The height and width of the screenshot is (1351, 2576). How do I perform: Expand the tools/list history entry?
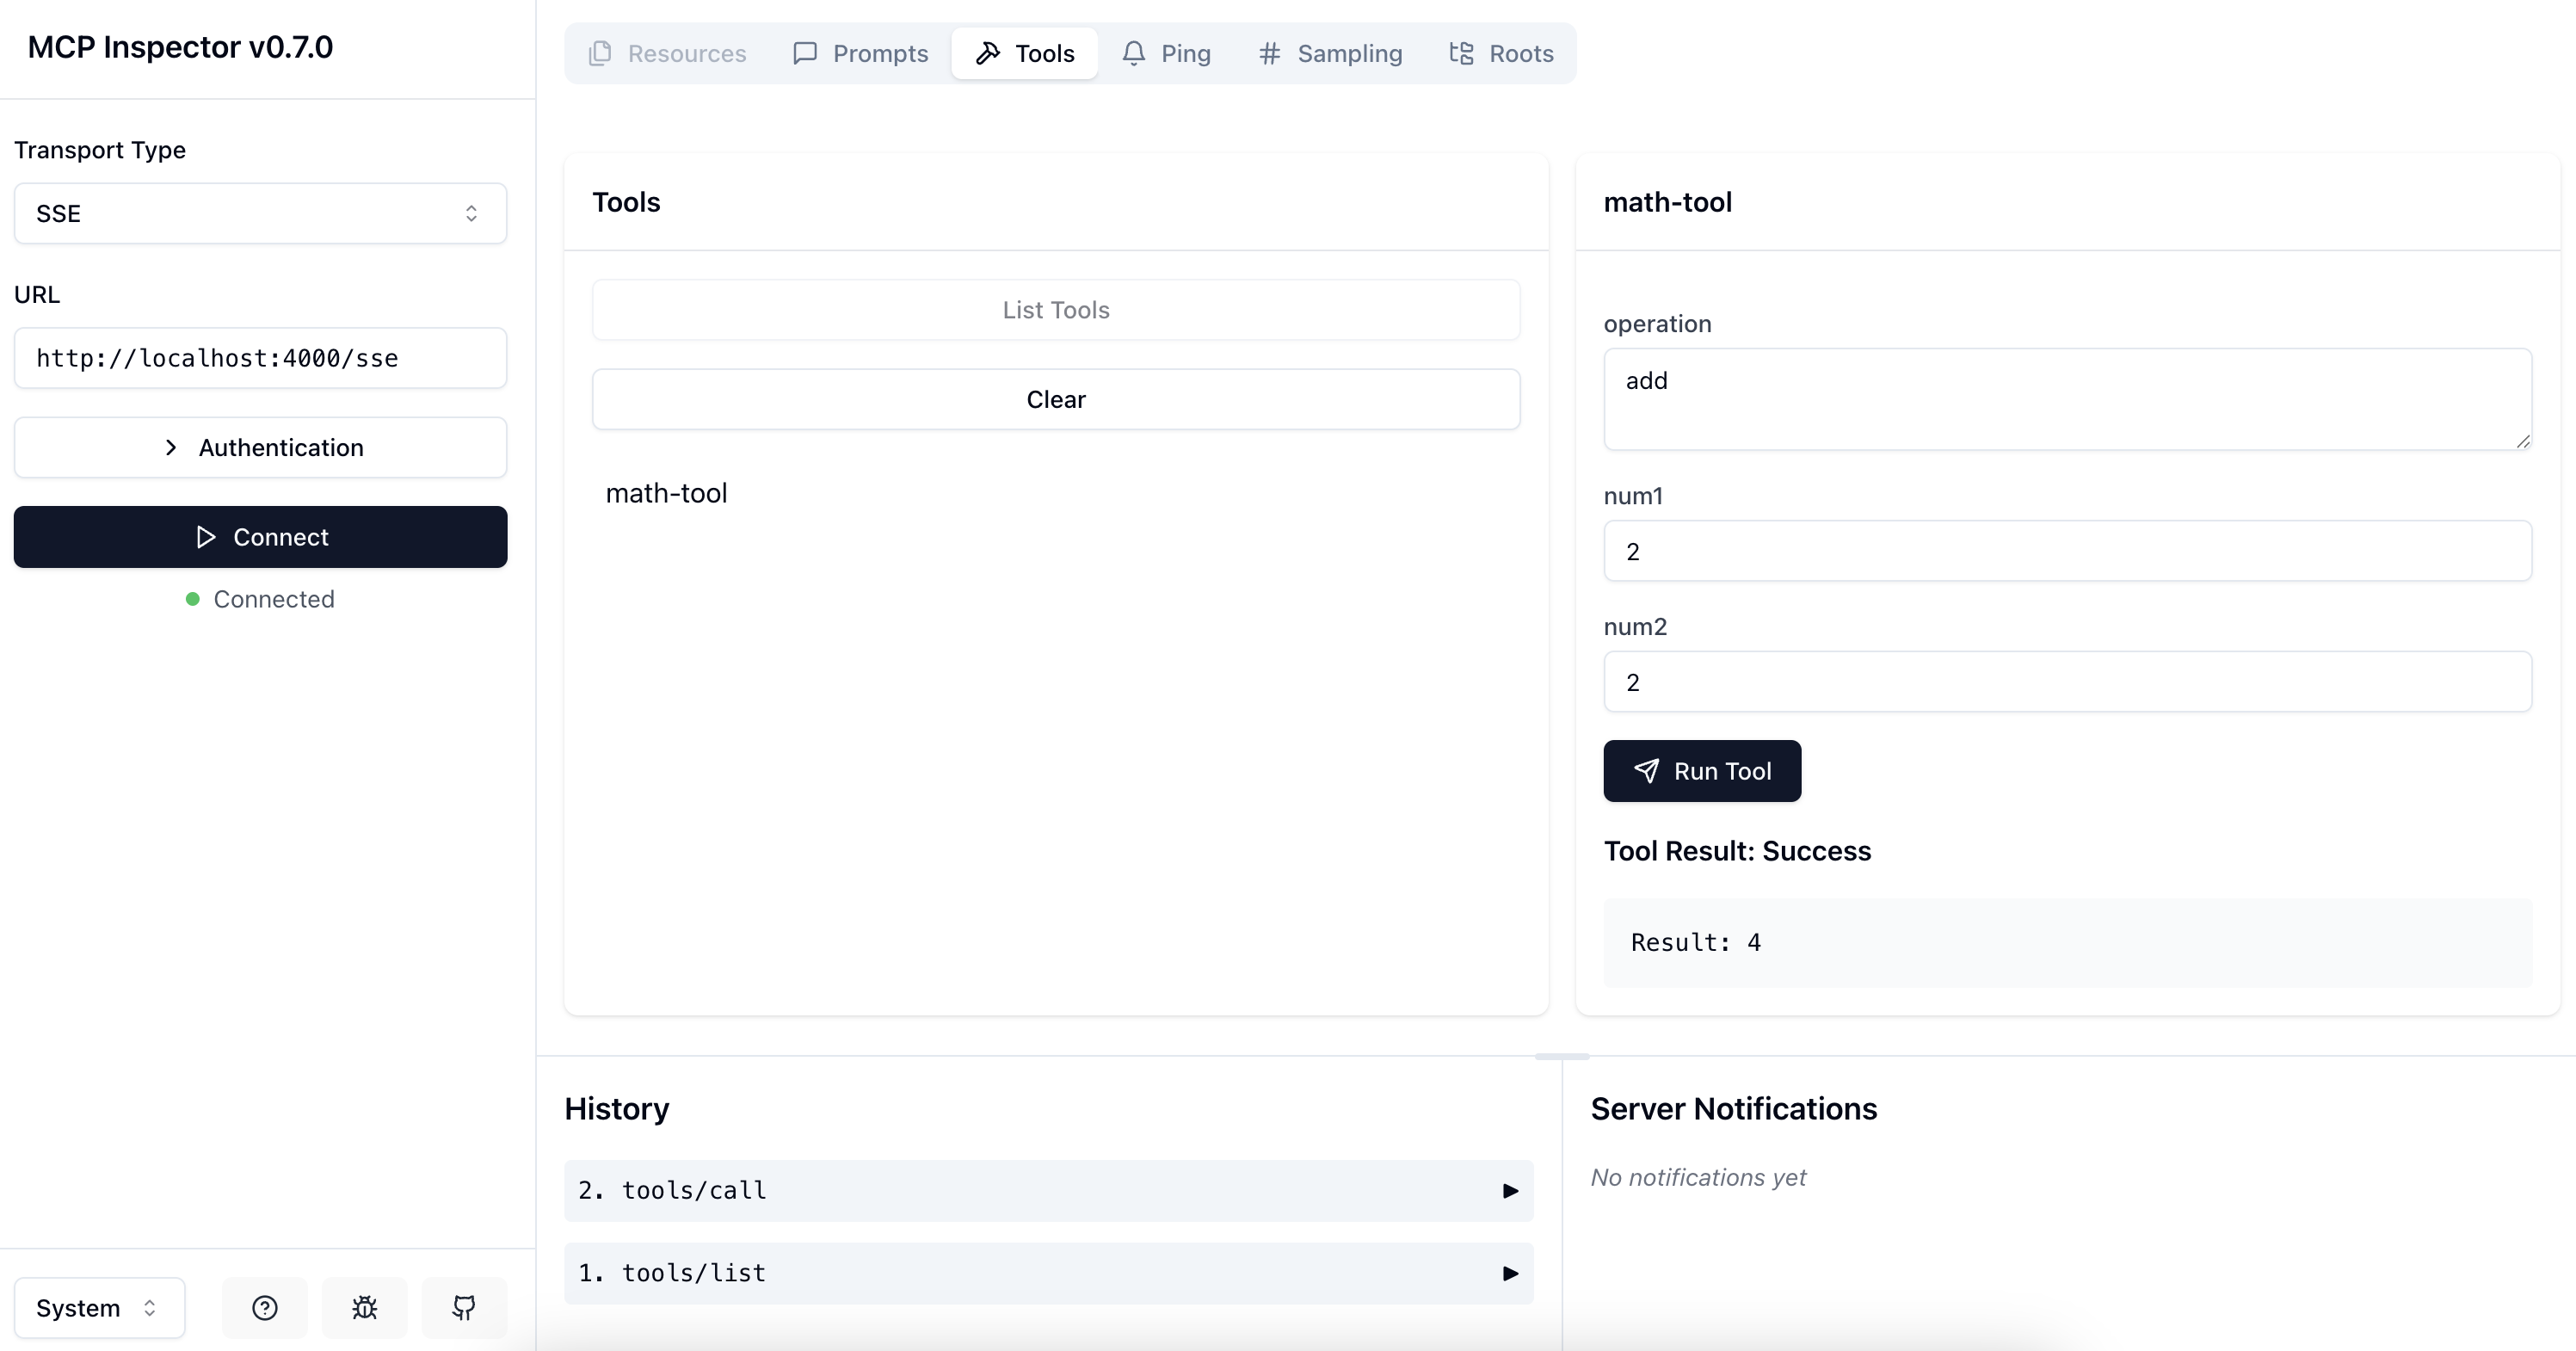(1048, 1273)
